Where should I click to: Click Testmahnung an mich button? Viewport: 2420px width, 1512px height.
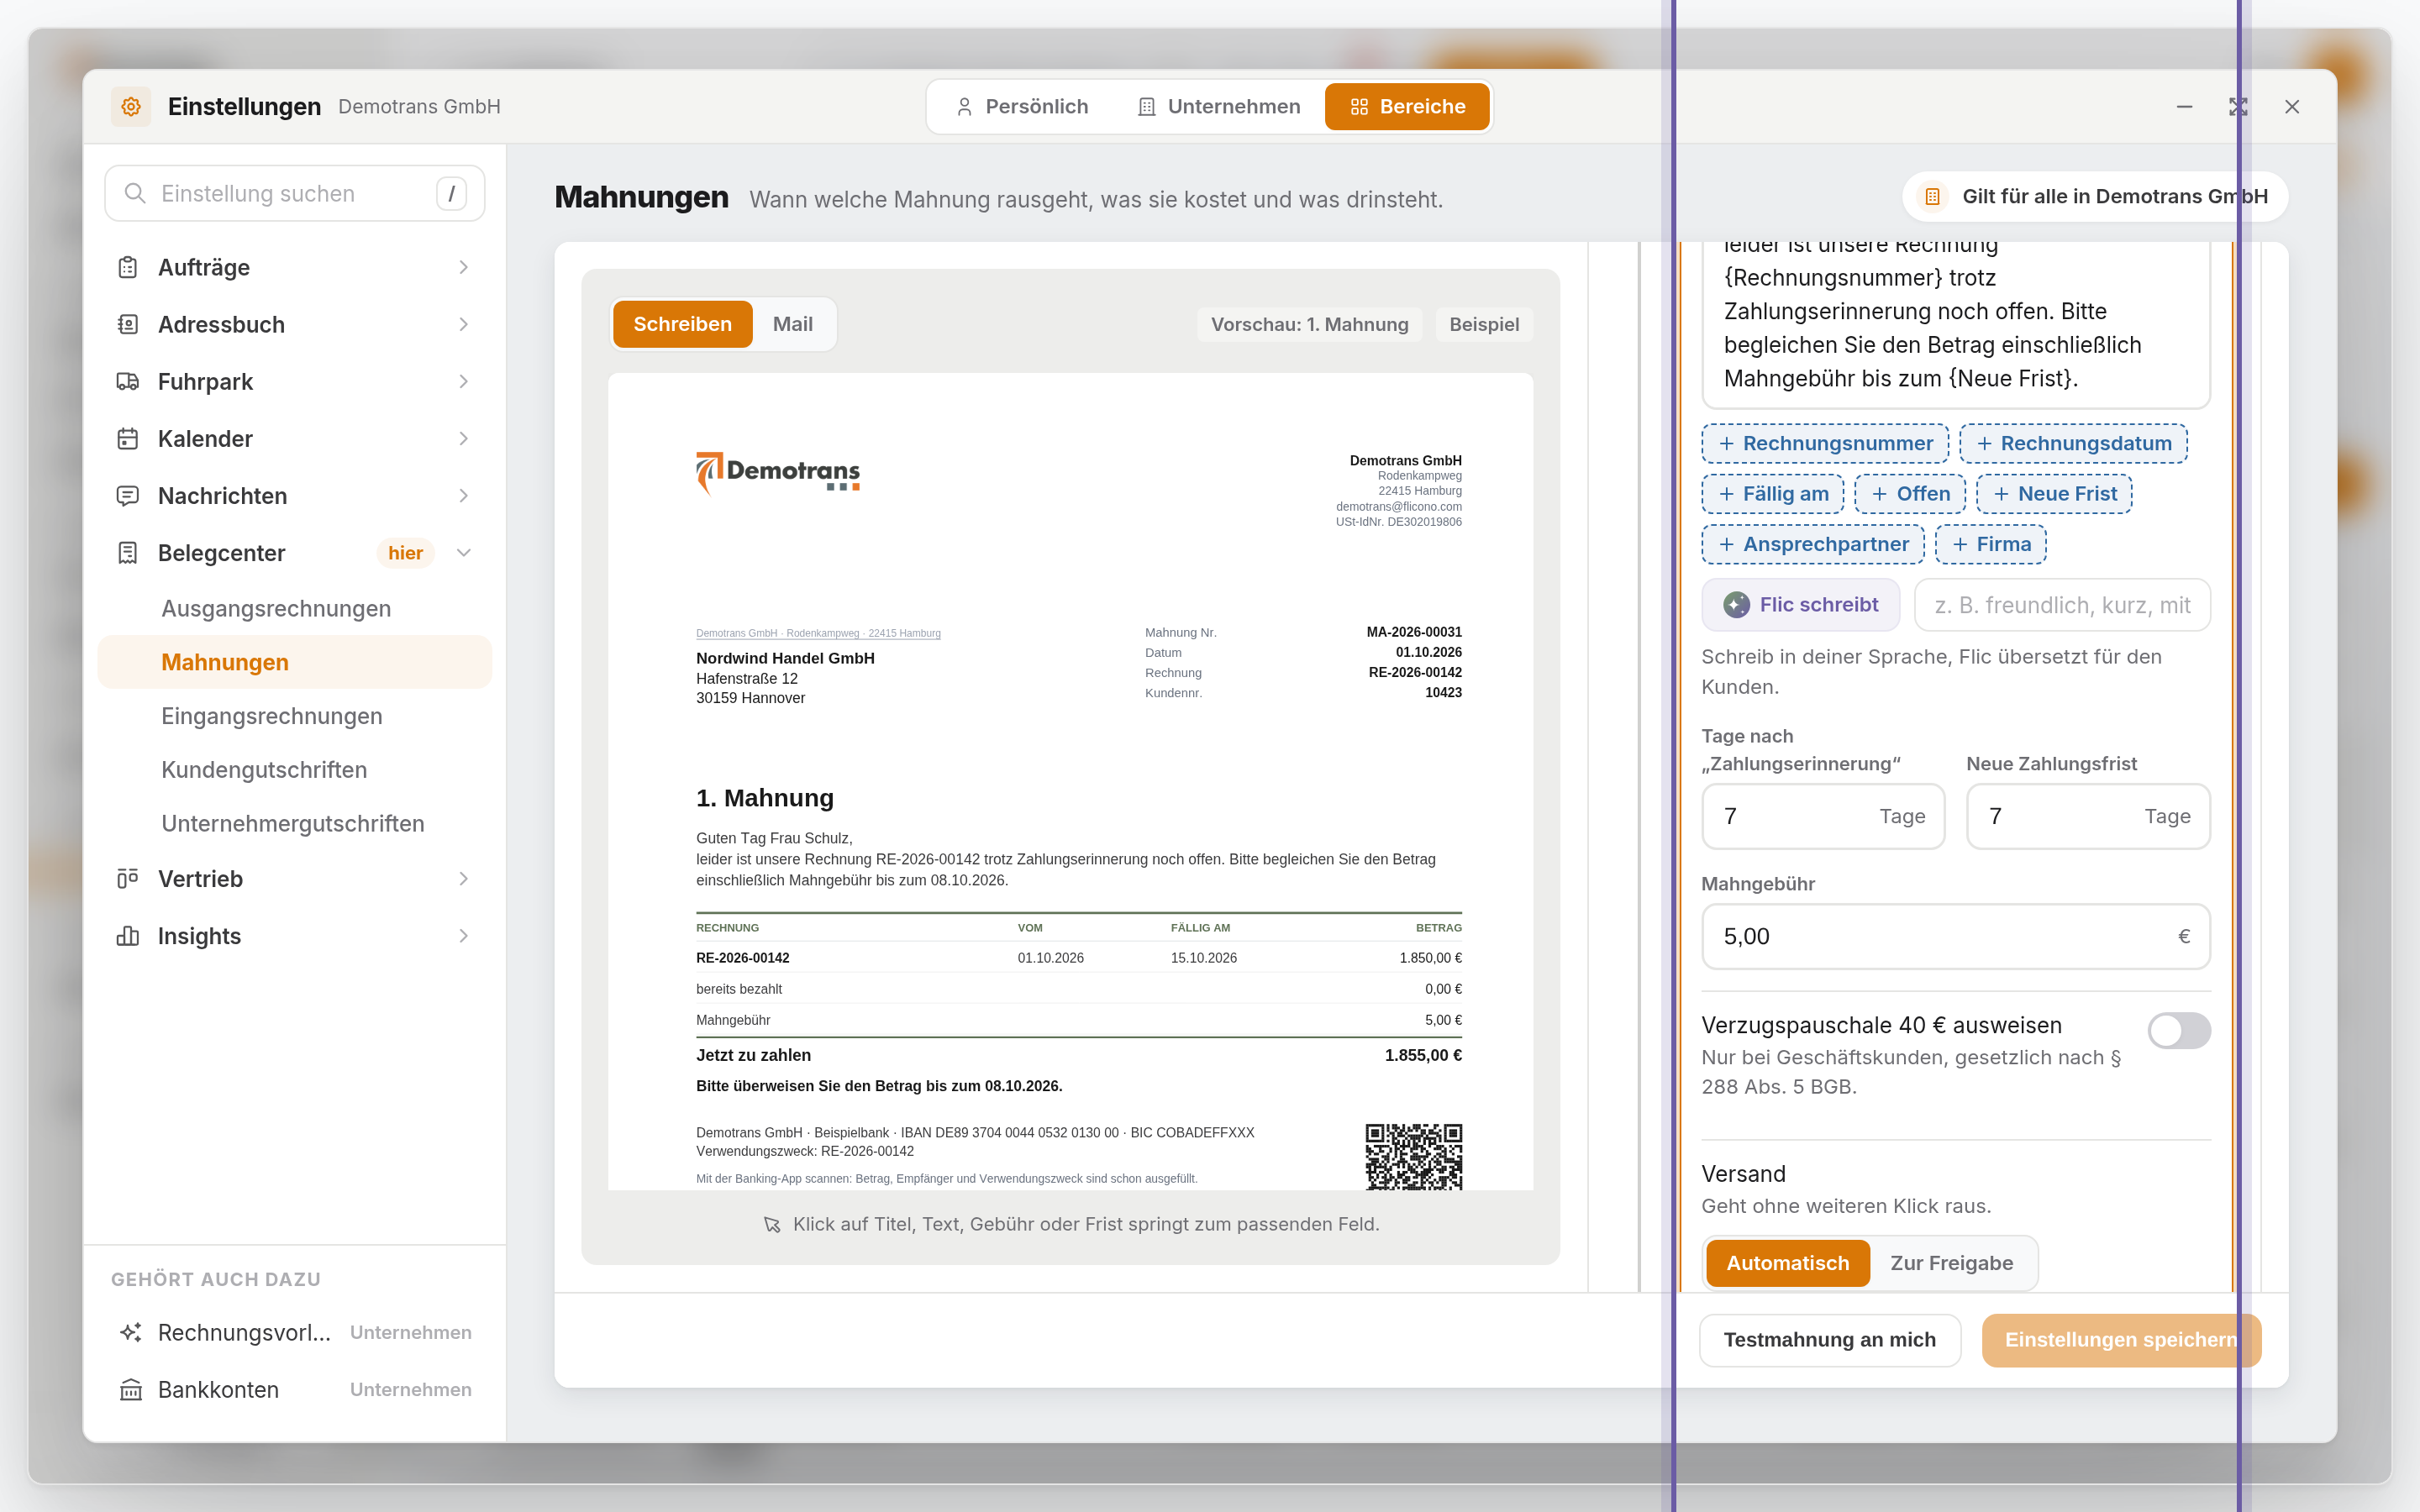[x=1829, y=1339]
